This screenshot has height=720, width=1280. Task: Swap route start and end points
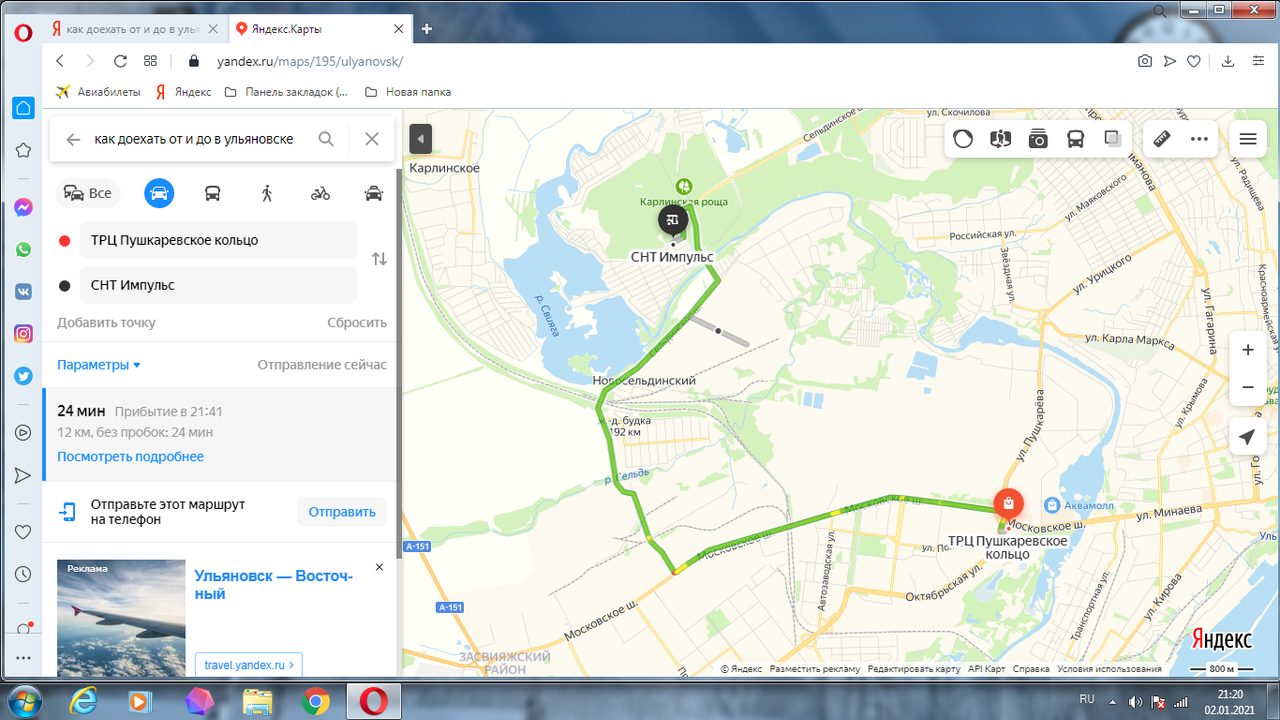click(x=379, y=259)
